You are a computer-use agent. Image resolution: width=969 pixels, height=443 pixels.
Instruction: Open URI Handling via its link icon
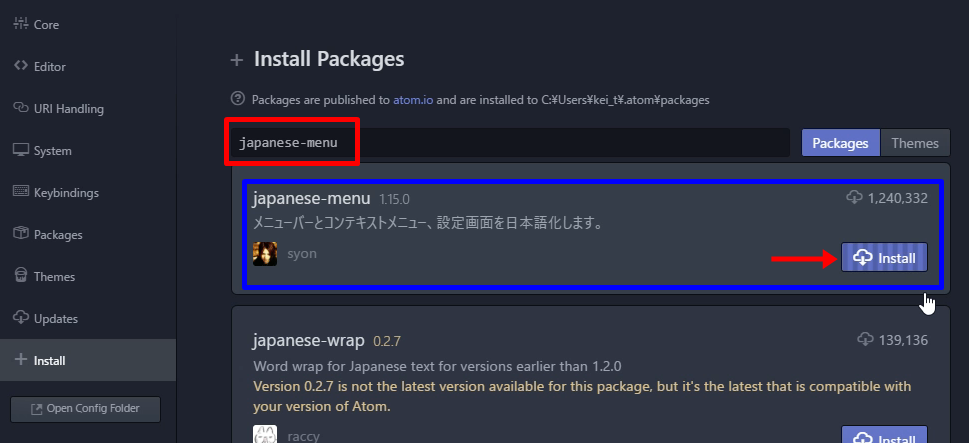[x=21, y=108]
